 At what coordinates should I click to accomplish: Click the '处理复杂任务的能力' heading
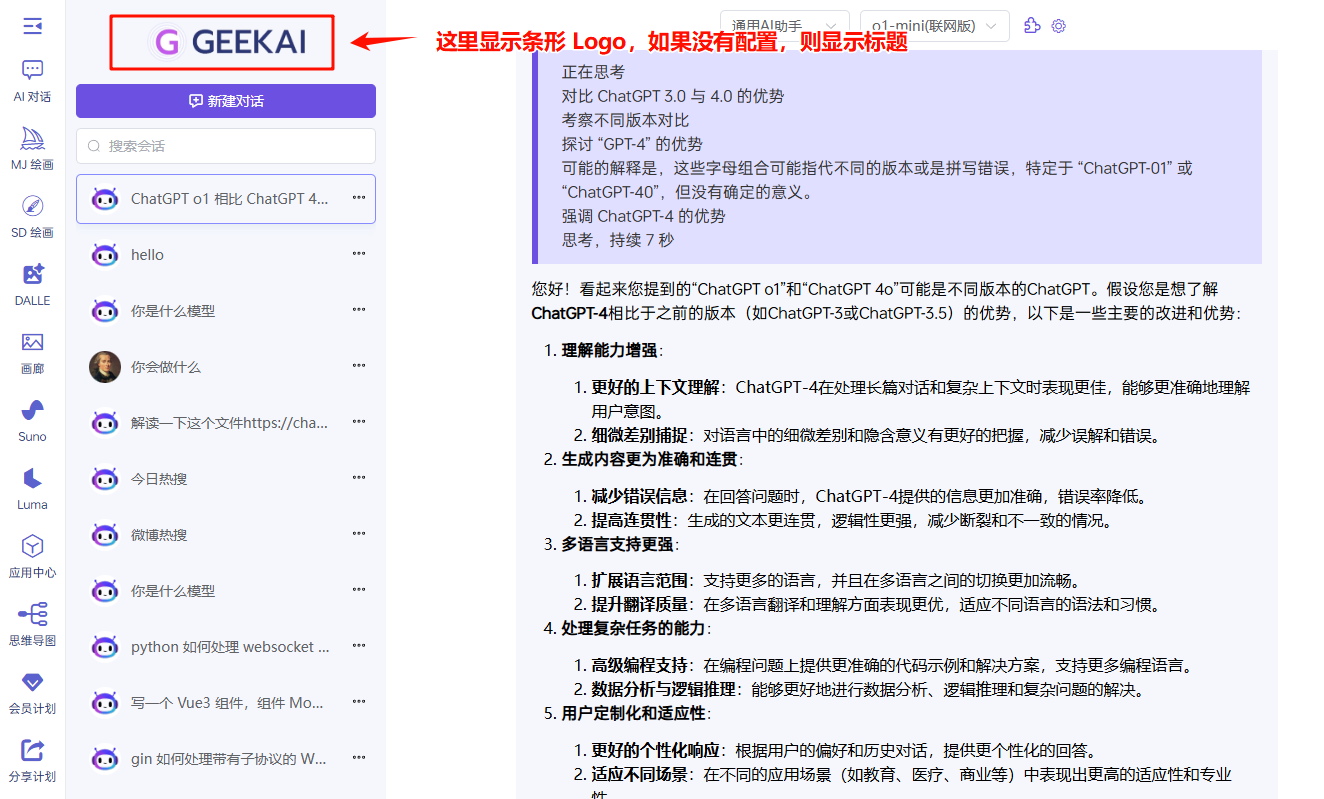tap(633, 628)
